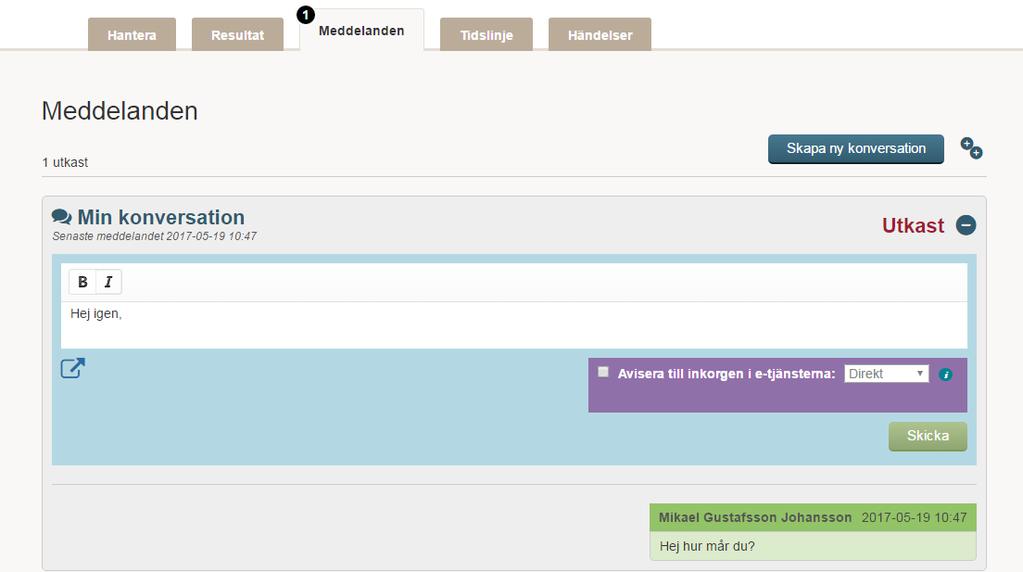1023x572 pixels.
Task: Click the speech bubbles conversation icon
Action: click(x=61, y=217)
